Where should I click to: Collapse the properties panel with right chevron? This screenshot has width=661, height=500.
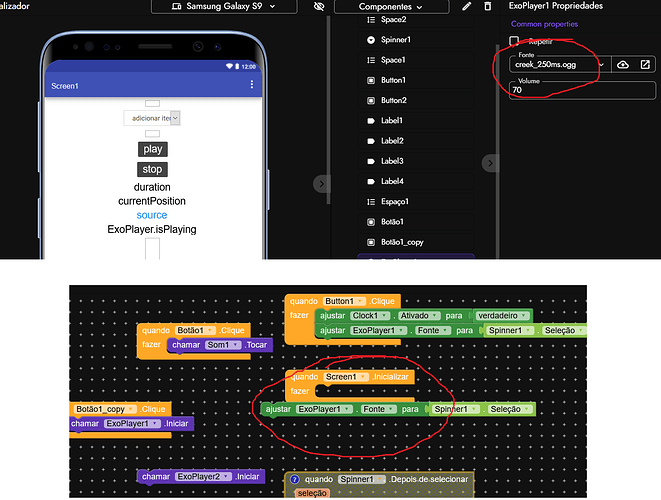pos(490,163)
